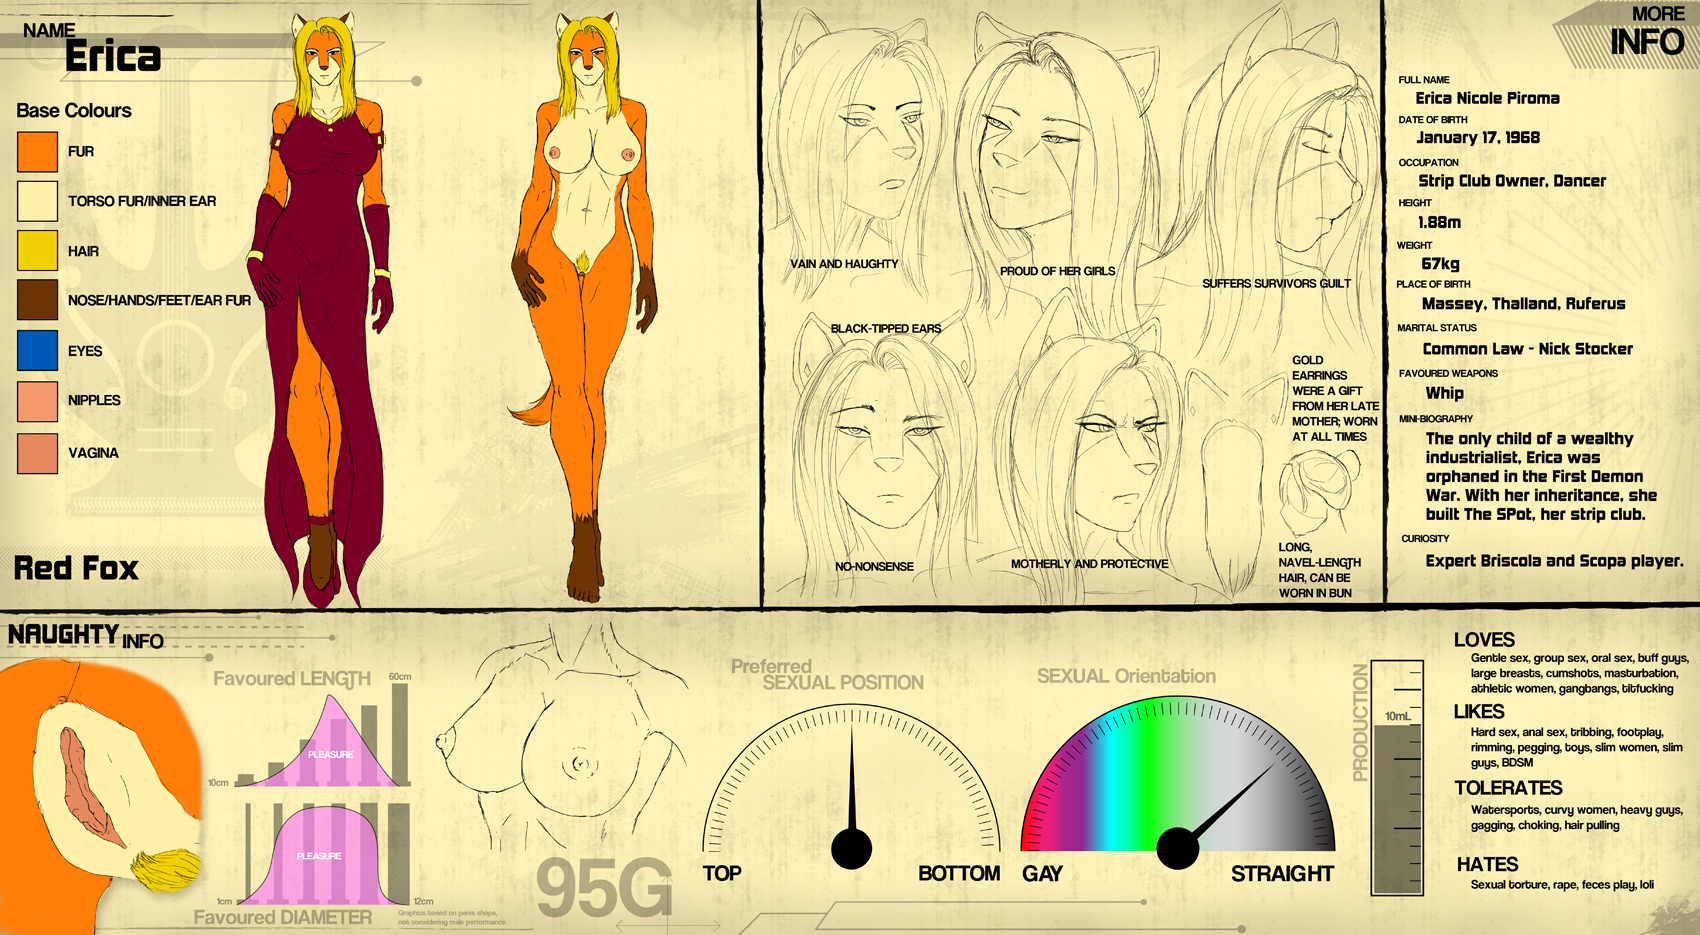Click the hair bun sketch
Image resolution: width=1700 pixels, height=935 pixels.
(1315, 490)
